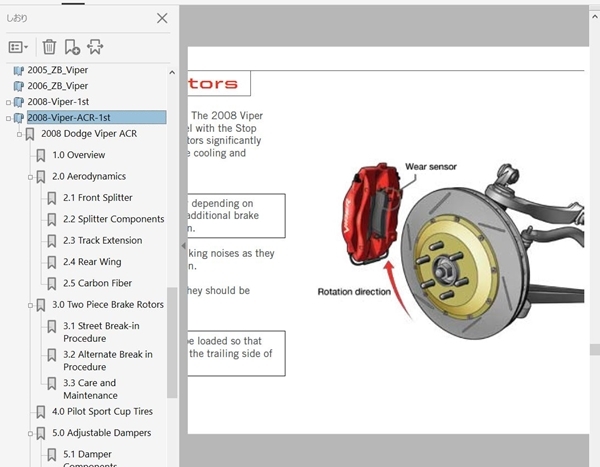Add a new bookmark with plus icon
The width and height of the screenshot is (600, 467).
tap(72, 47)
